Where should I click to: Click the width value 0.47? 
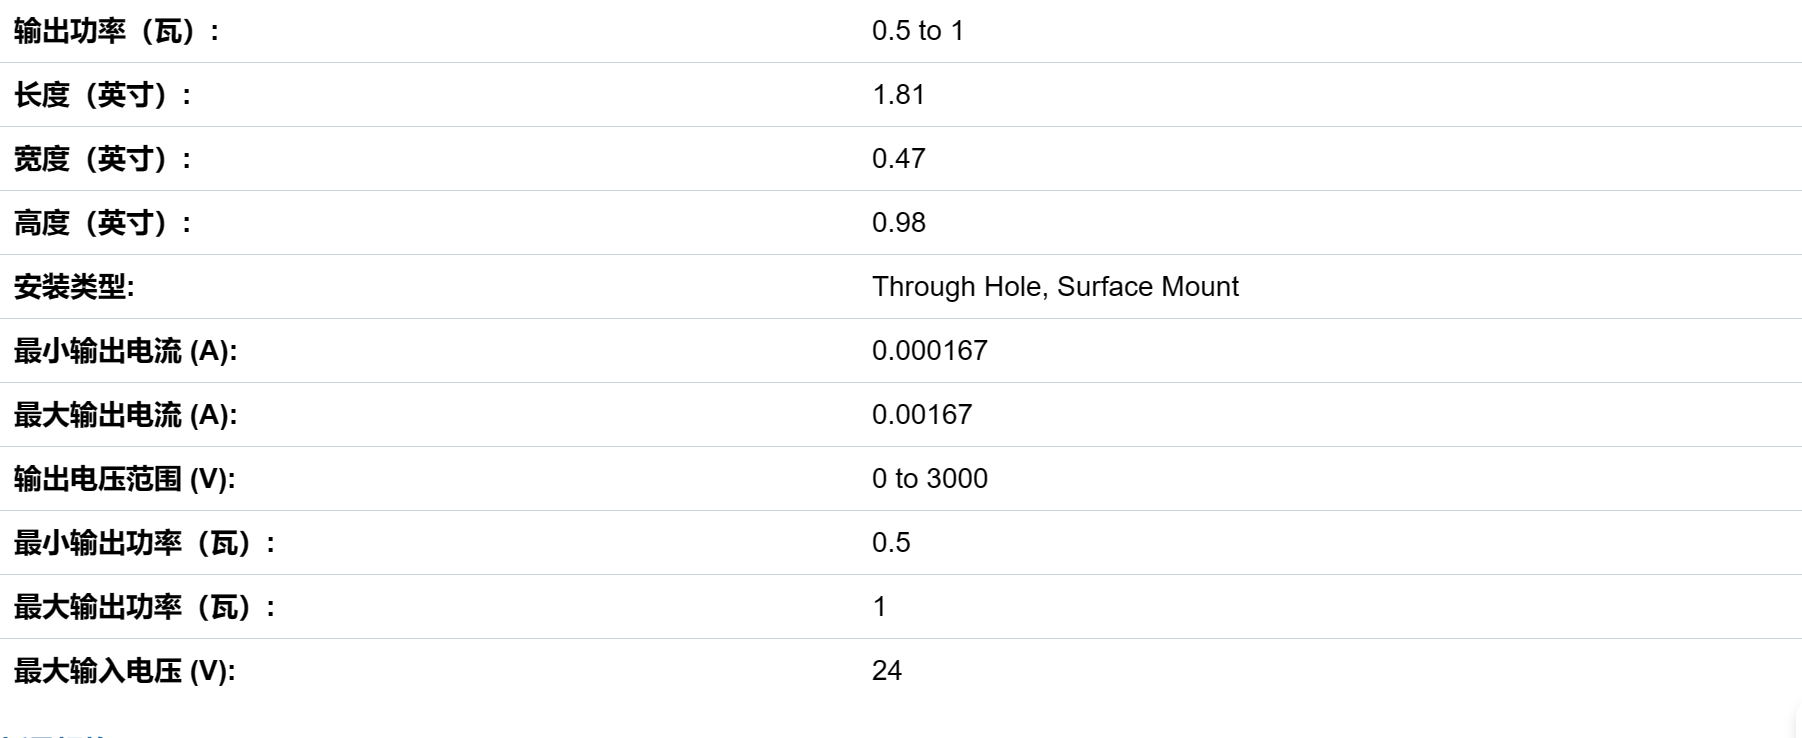click(x=898, y=159)
